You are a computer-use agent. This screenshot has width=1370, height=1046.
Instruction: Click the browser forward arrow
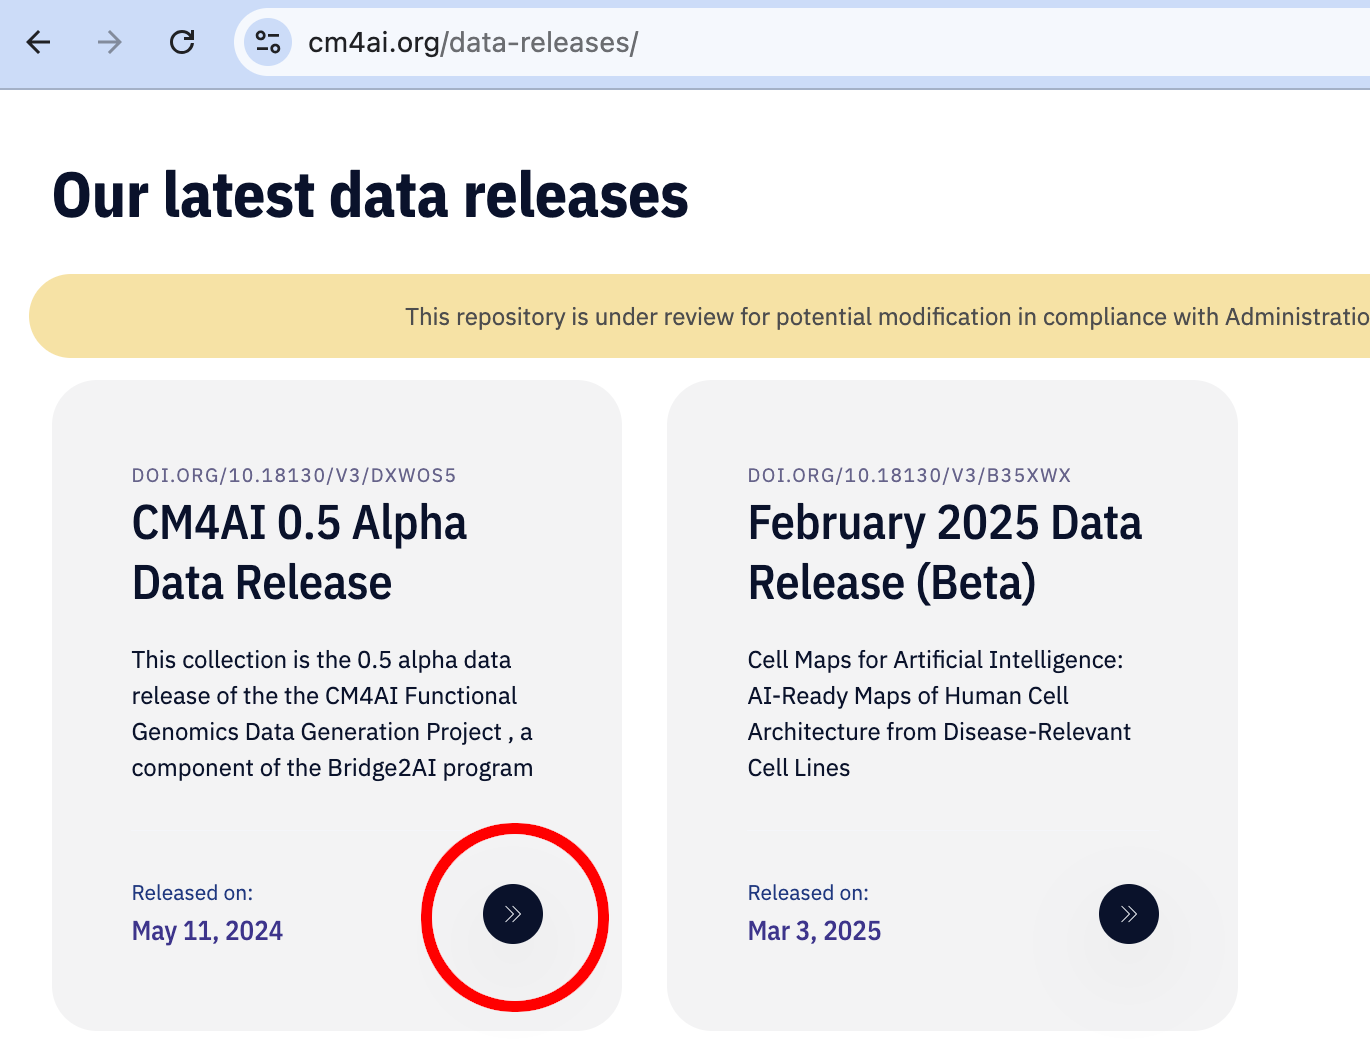pos(110,42)
